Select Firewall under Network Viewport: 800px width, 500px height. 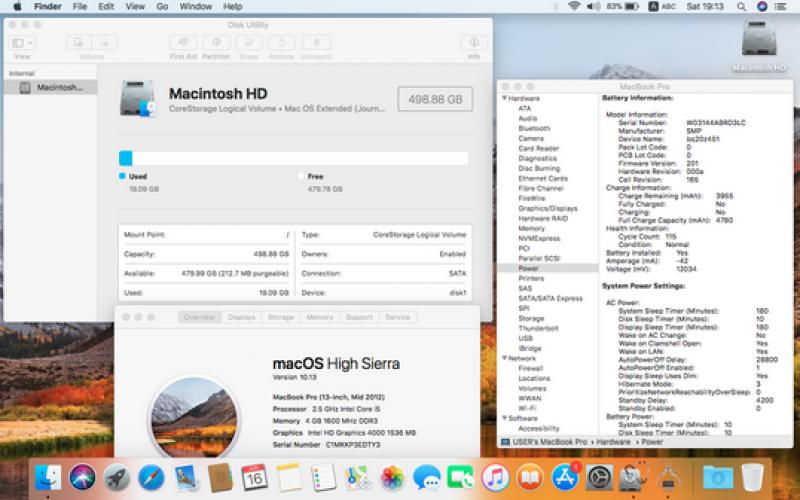point(531,368)
